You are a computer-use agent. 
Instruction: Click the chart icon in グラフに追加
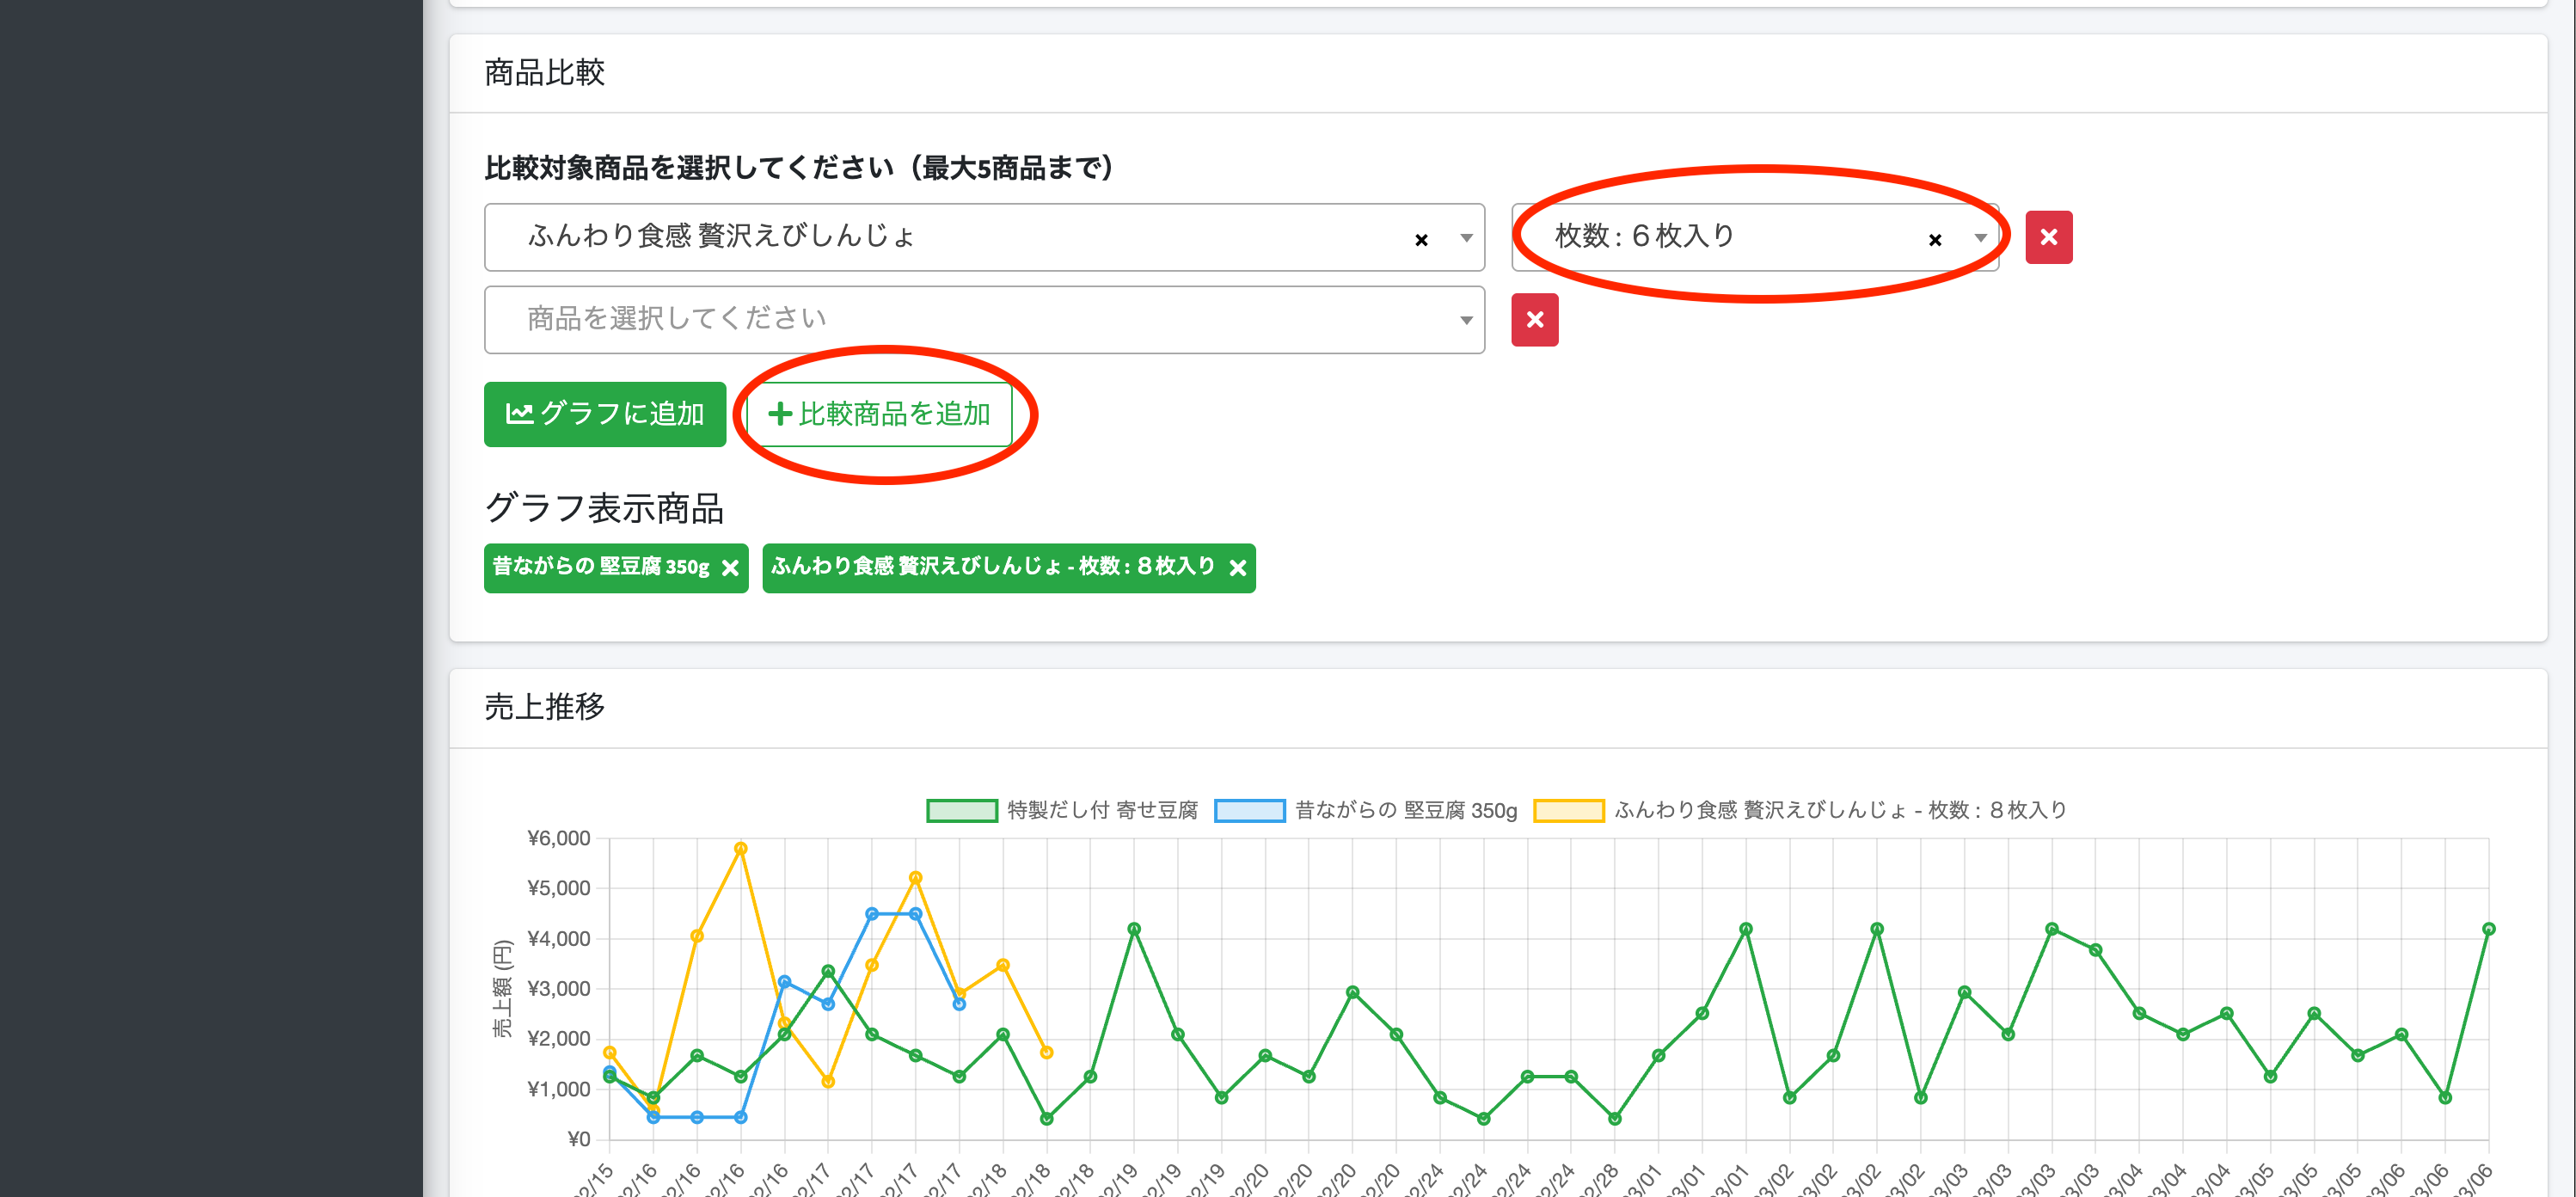click(519, 414)
